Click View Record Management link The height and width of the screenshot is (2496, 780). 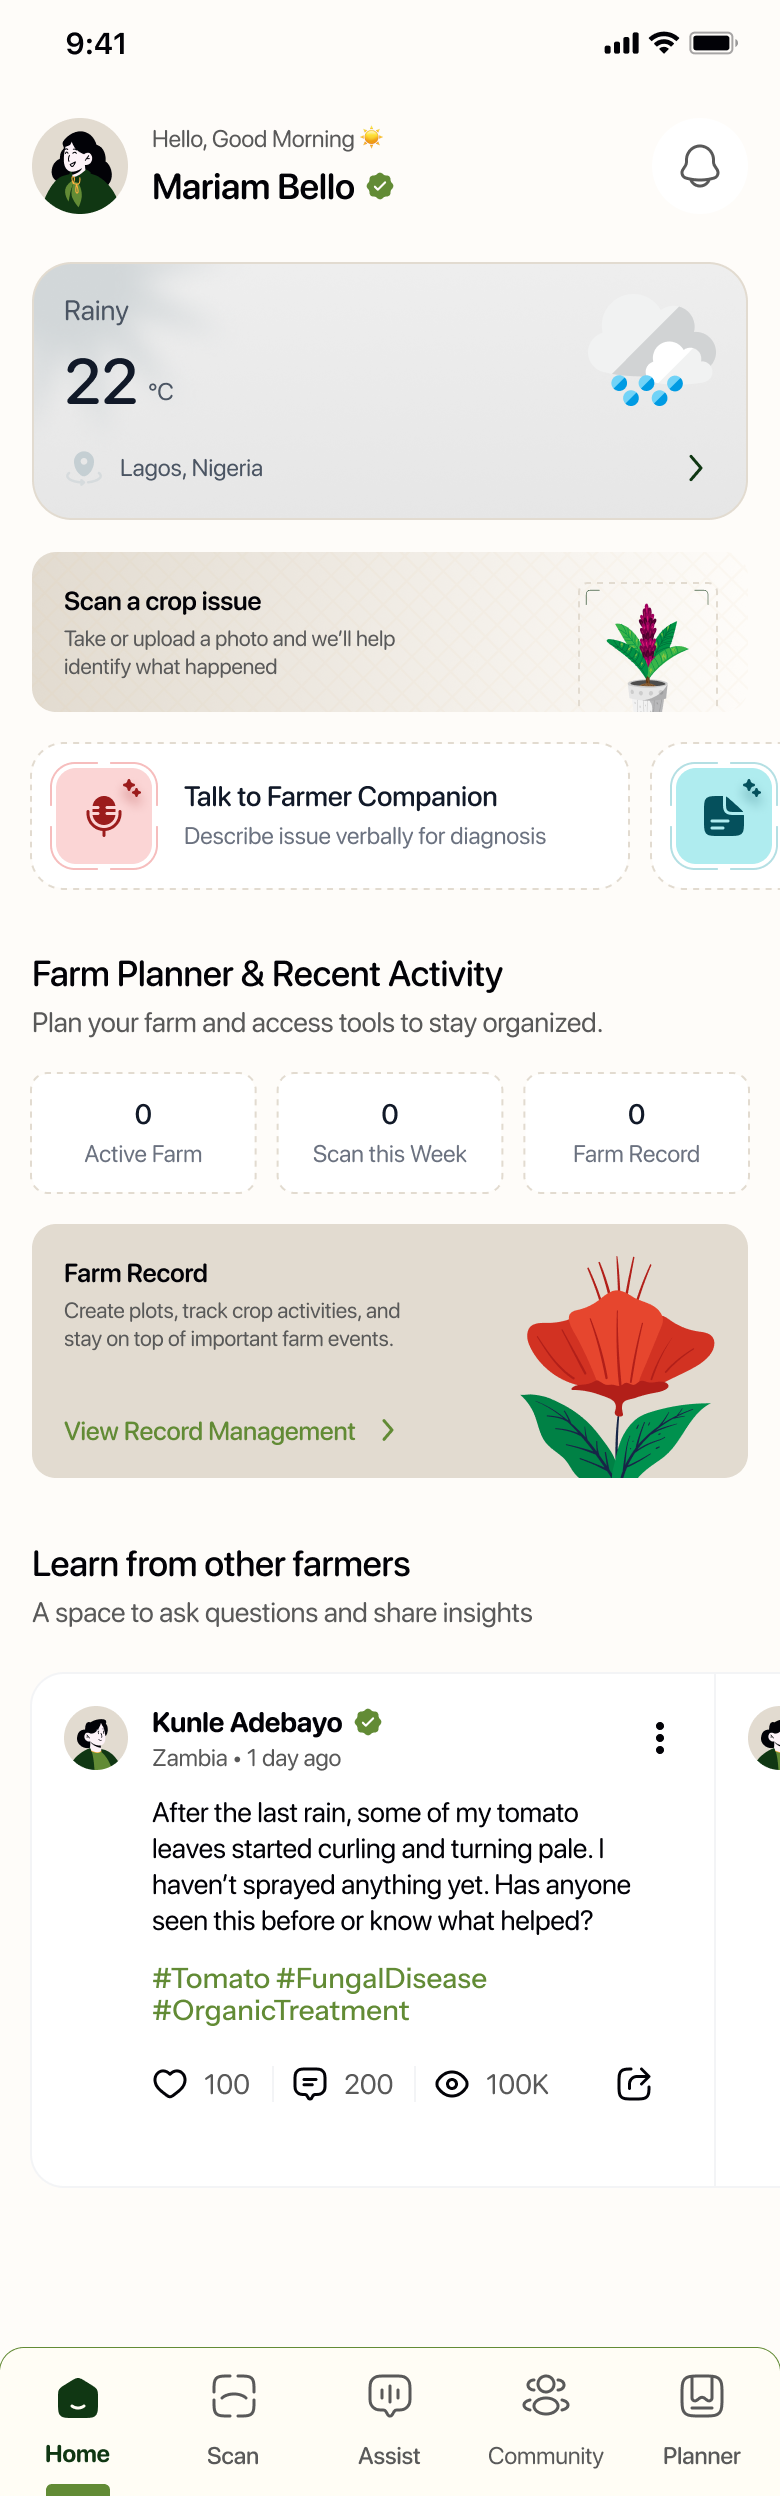coord(210,1431)
